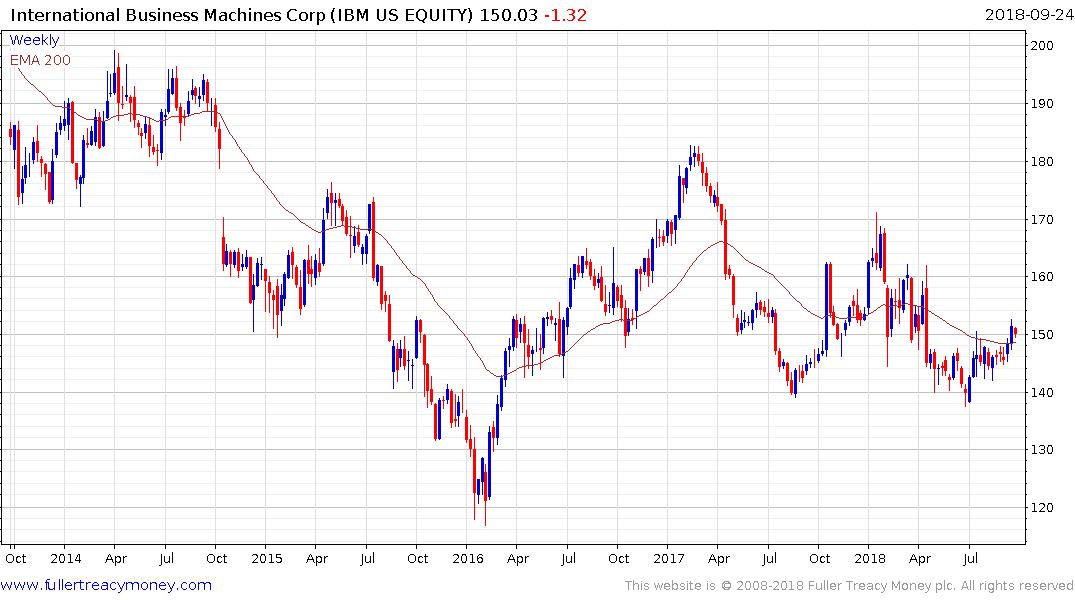Click the '200' price axis label
This screenshot has height=600, width=1075.
(x=1041, y=46)
